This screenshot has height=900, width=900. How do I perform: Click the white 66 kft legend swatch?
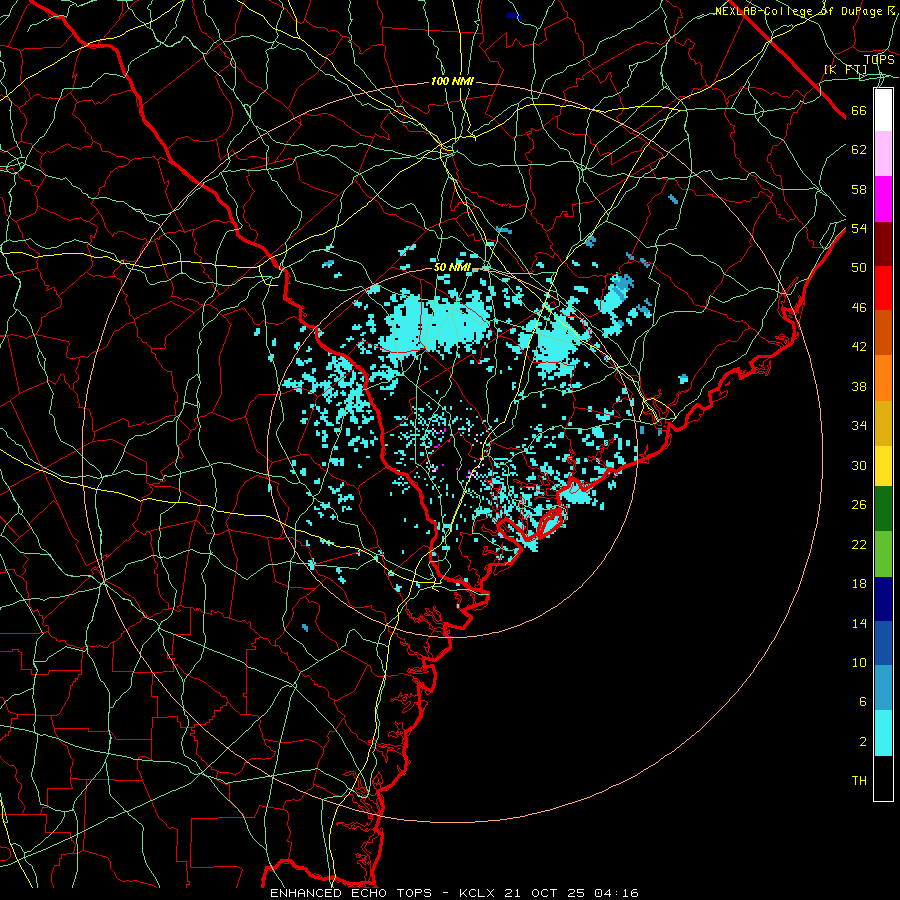tap(883, 110)
